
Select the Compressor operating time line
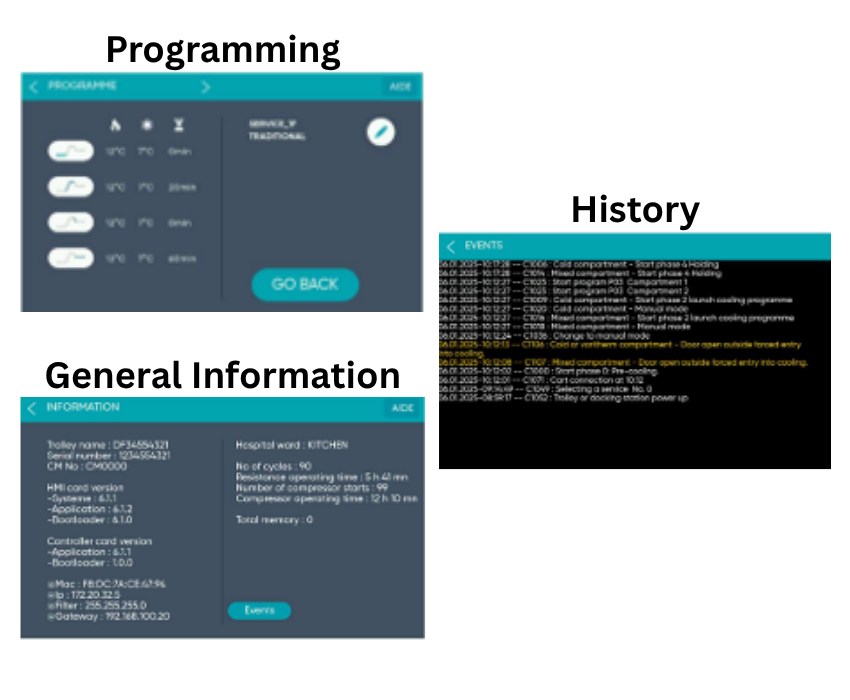(x=327, y=498)
